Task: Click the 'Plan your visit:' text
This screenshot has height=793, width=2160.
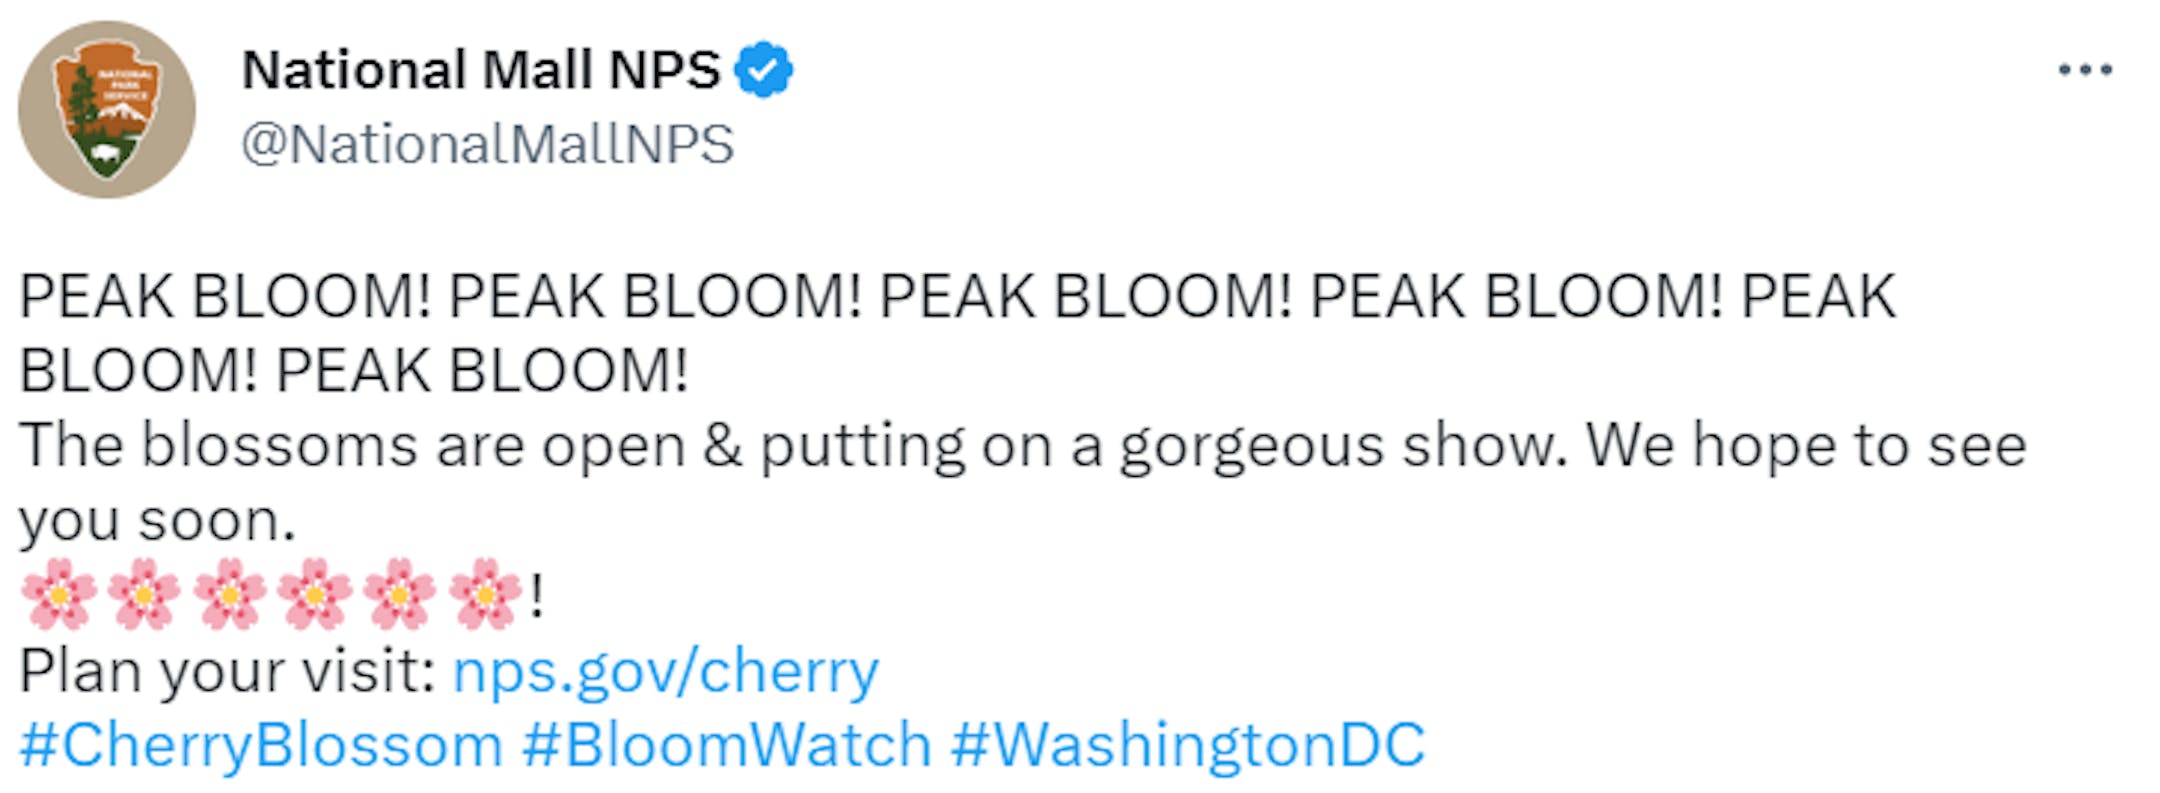Action: 227,671
